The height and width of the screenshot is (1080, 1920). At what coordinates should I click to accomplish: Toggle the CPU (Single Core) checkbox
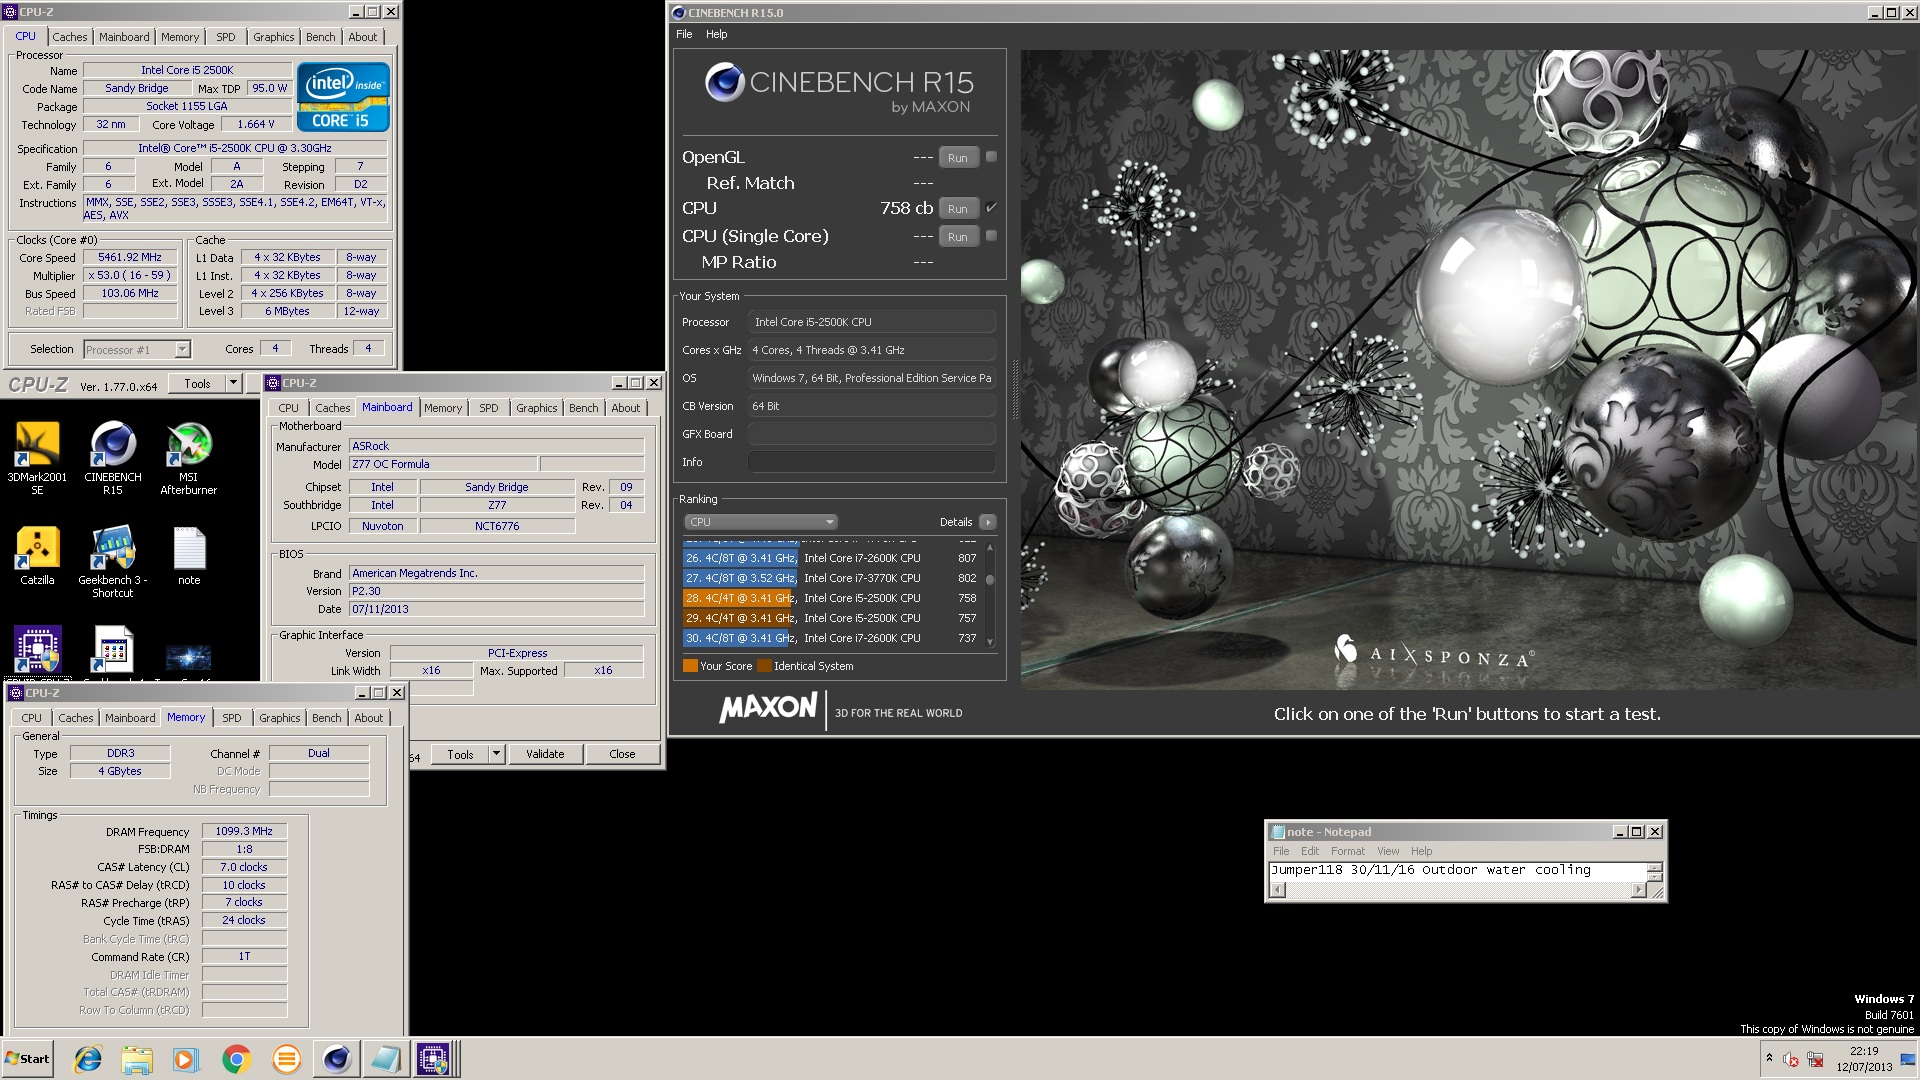(x=991, y=236)
